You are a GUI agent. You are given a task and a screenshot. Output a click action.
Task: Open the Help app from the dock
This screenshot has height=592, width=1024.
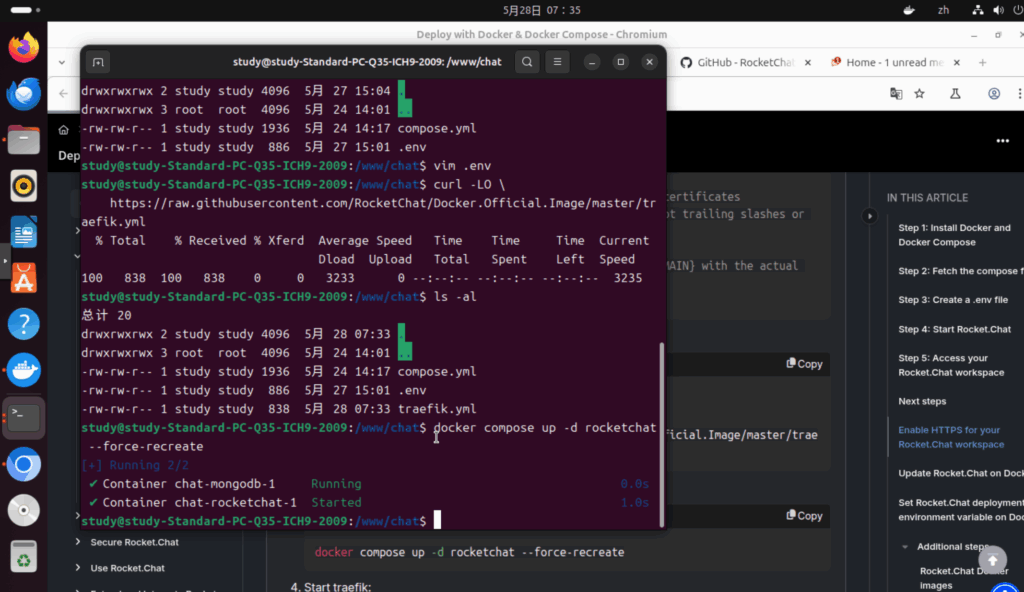tap(24, 324)
